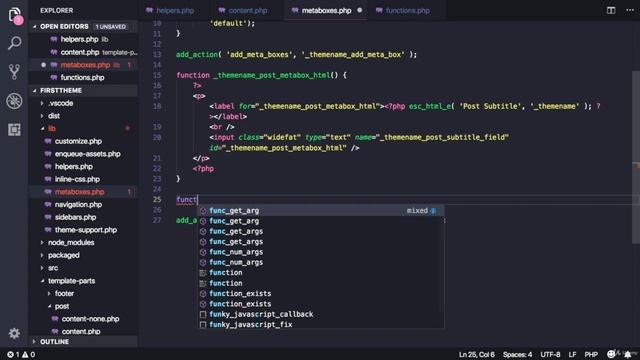Place cursor on line 25 funct text

coord(187,200)
